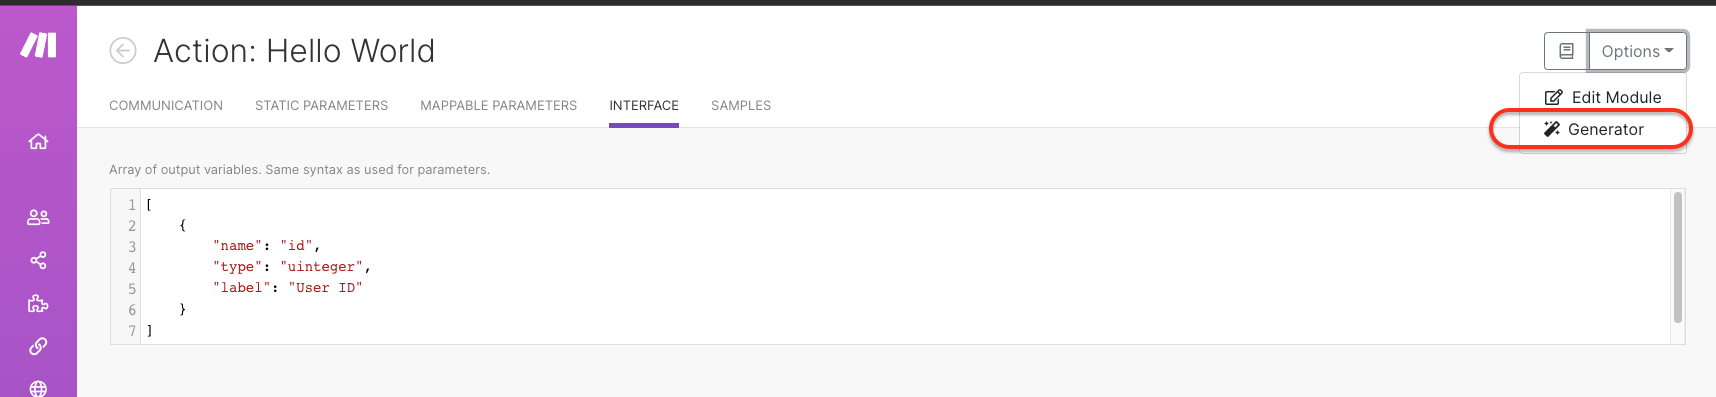Viewport: 1716px width, 397px height.
Task: Open the puzzle piece Templates icon
Action: pos(38,303)
